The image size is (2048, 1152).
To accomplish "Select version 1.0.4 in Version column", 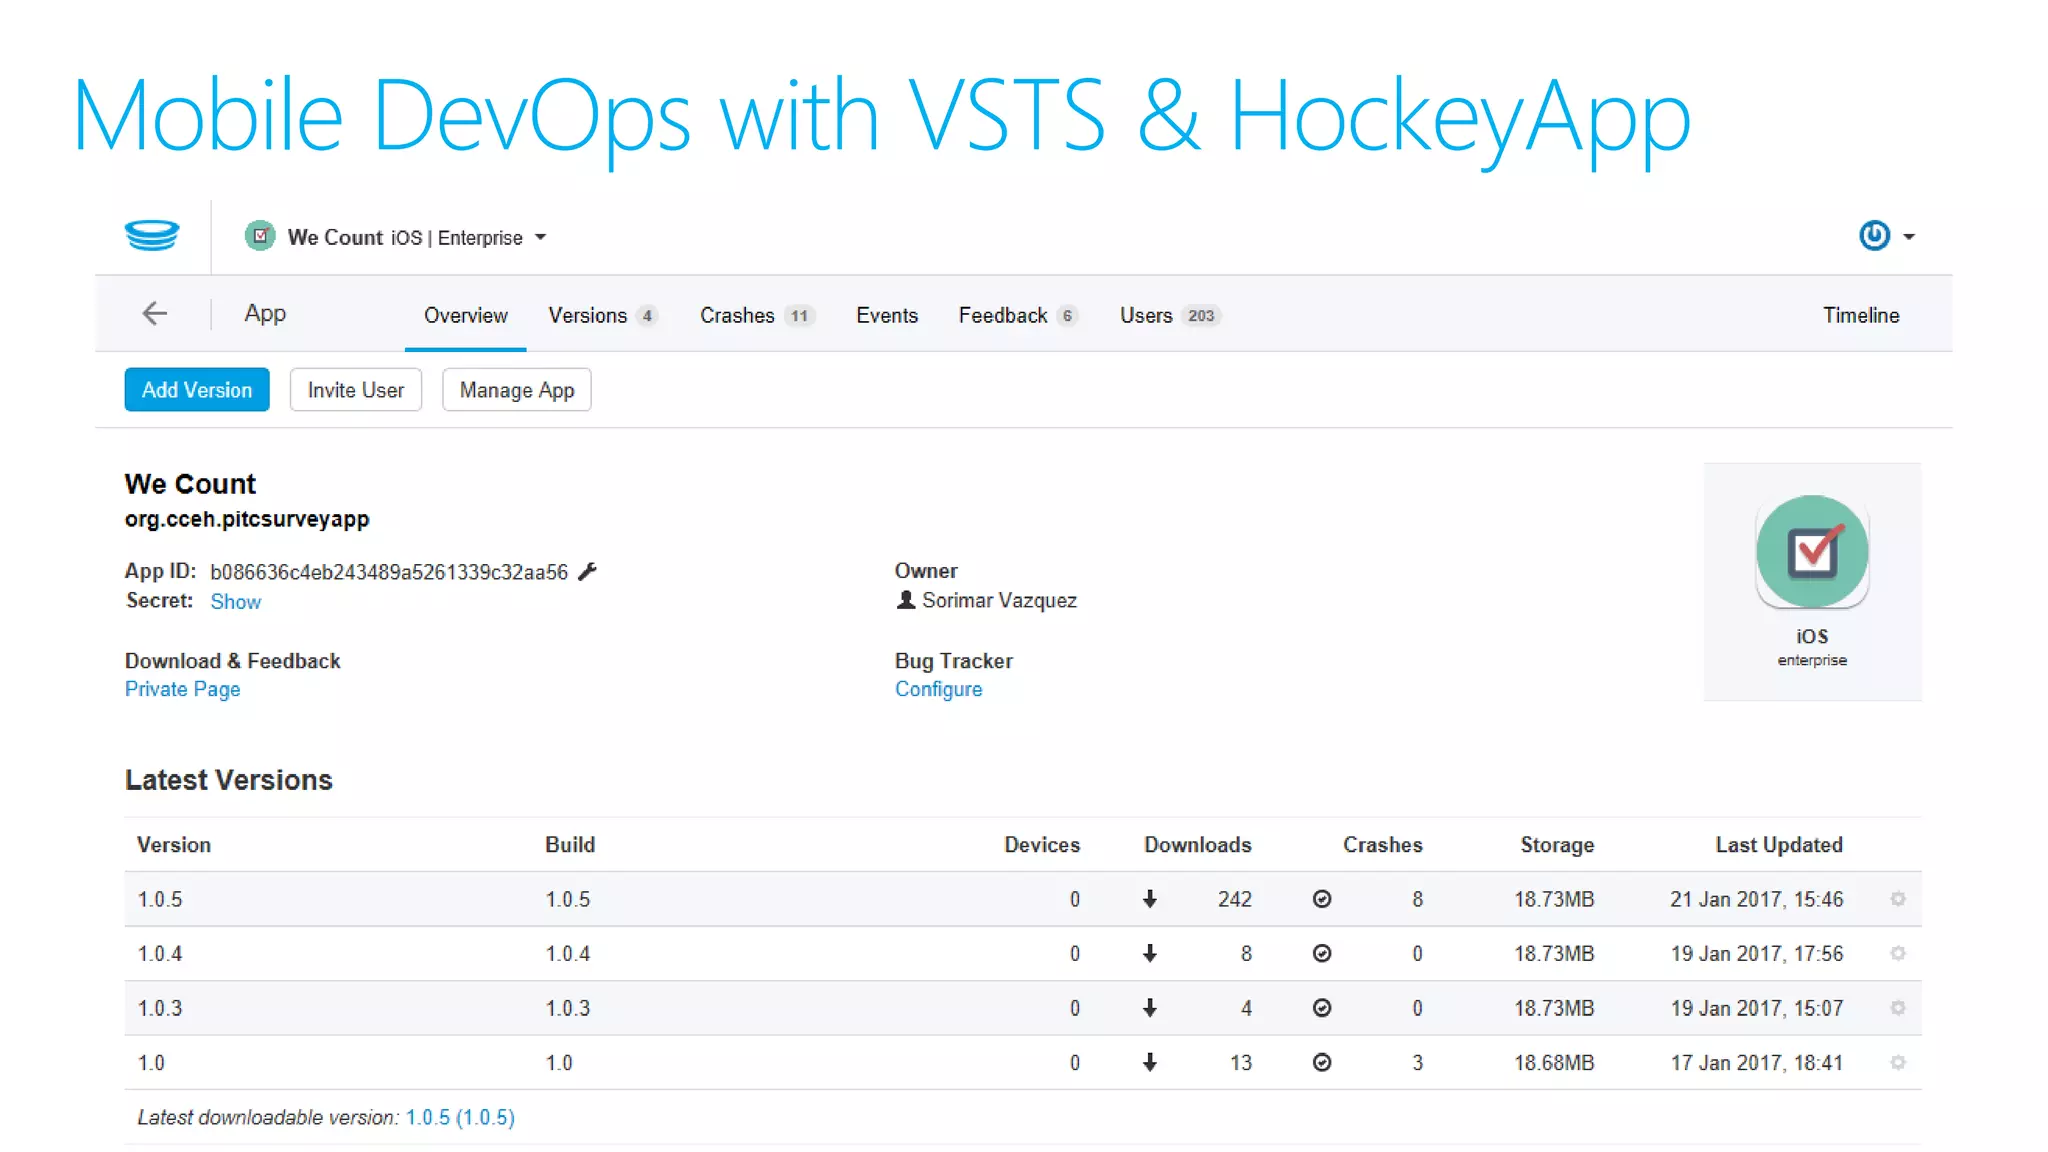I will pos(160,953).
